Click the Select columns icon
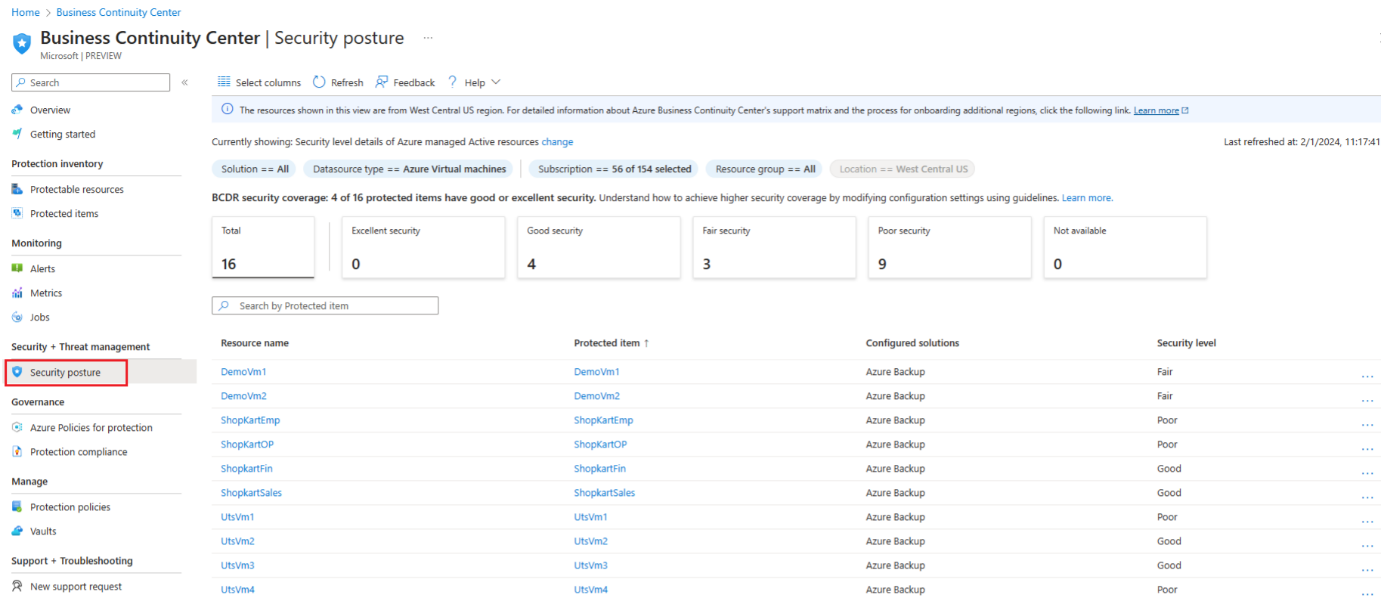The image size is (1381, 607). 227,82
